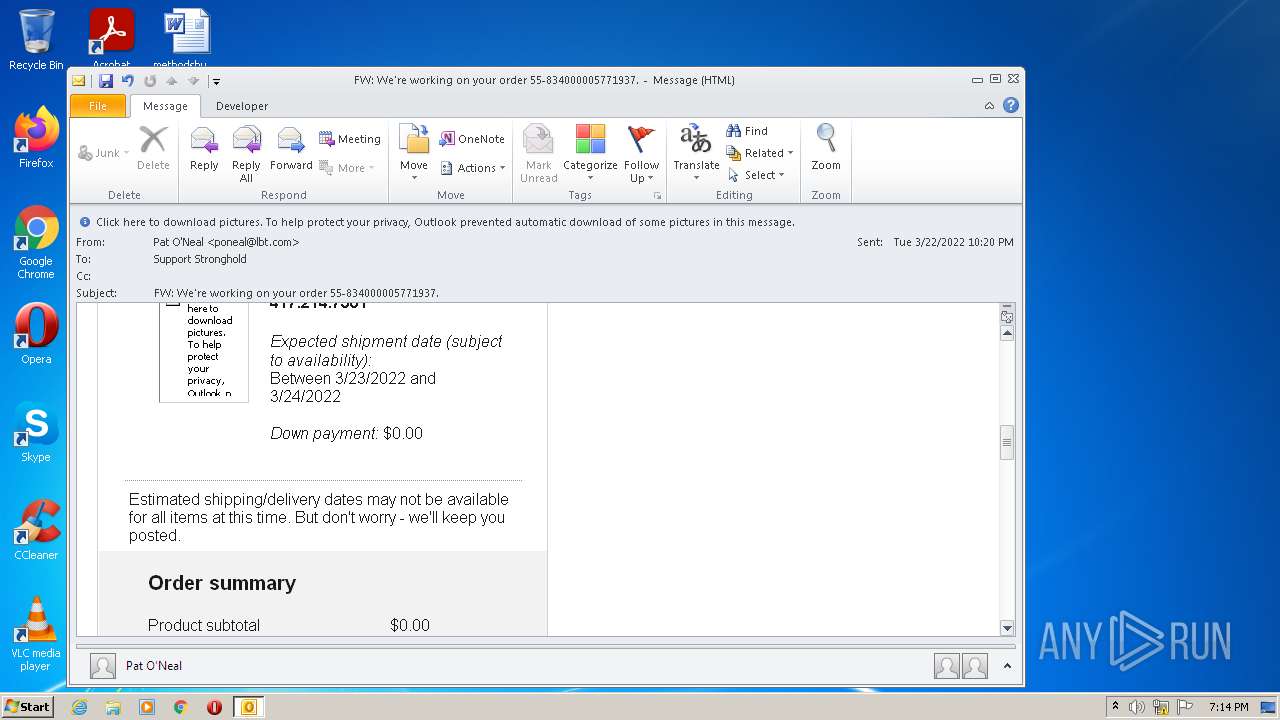Open Internet Explorer in the taskbar
The height and width of the screenshot is (720, 1280).
[x=80, y=707]
